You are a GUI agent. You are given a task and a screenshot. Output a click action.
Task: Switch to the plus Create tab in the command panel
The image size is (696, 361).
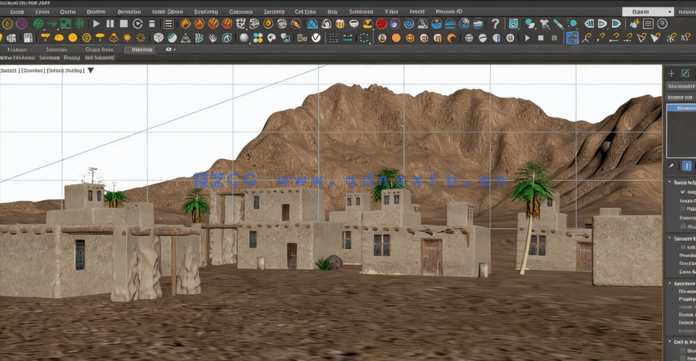pyautogui.click(x=671, y=73)
